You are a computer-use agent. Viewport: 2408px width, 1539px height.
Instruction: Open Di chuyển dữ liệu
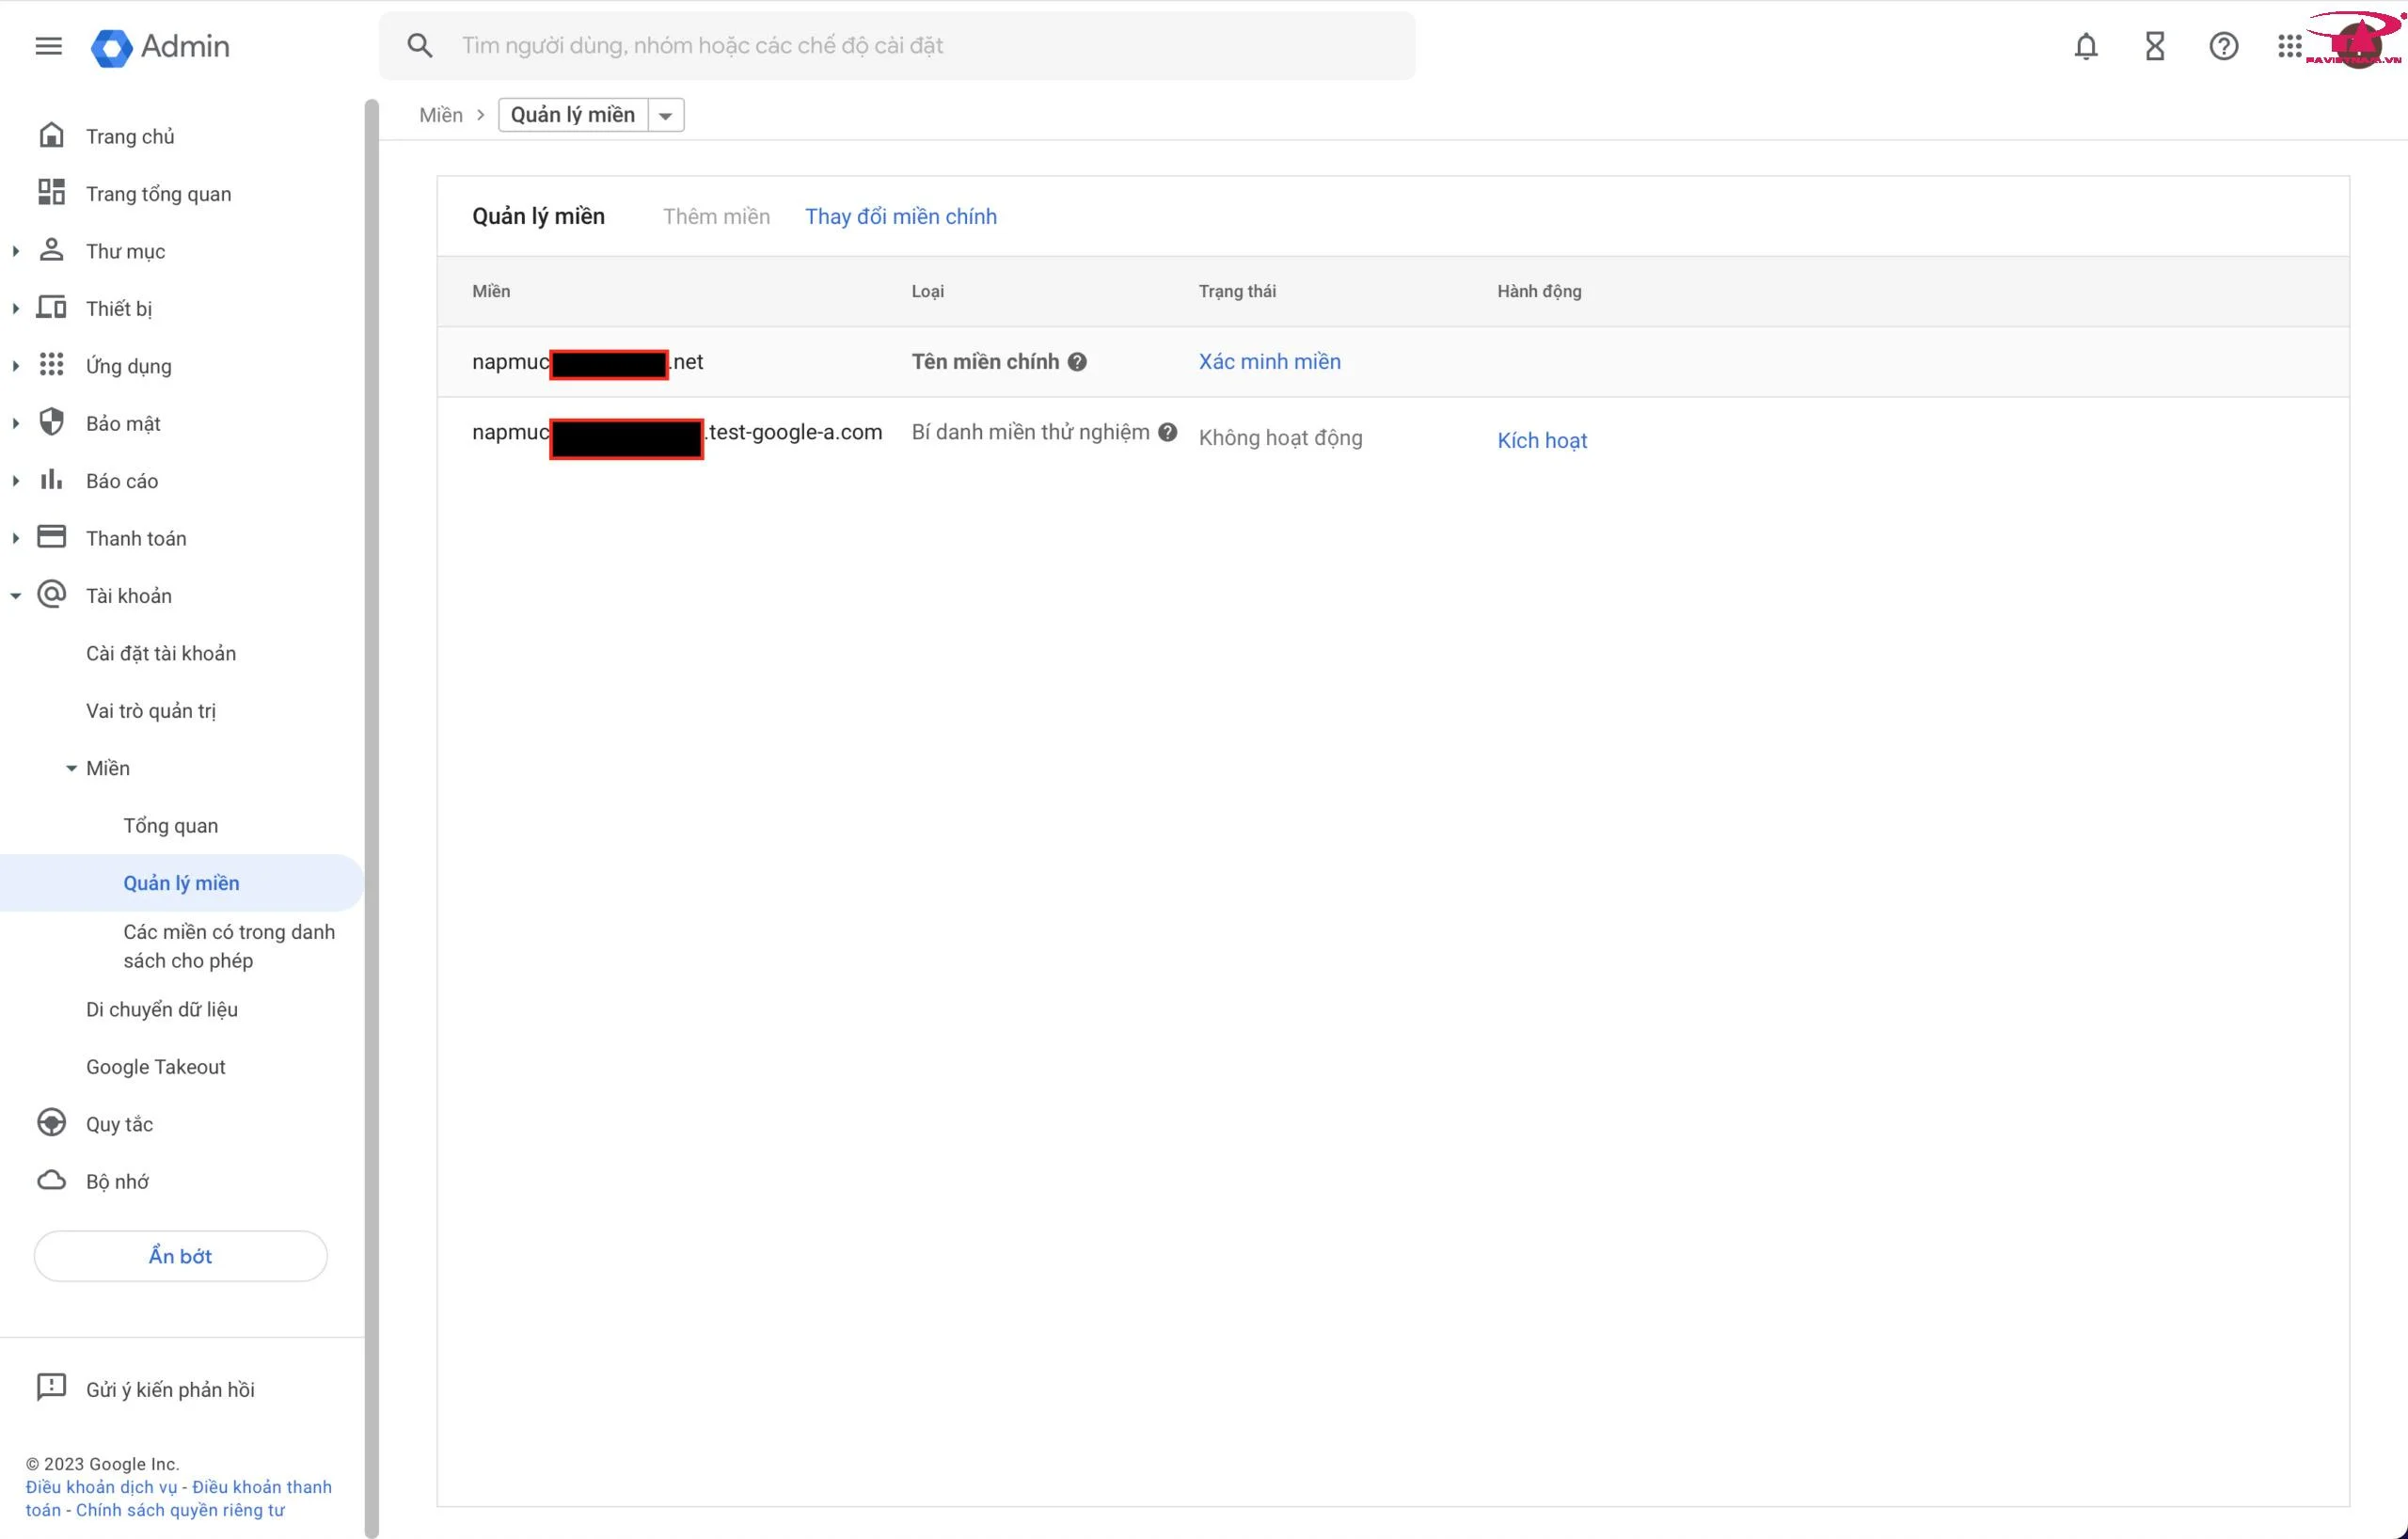(162, 1009)
